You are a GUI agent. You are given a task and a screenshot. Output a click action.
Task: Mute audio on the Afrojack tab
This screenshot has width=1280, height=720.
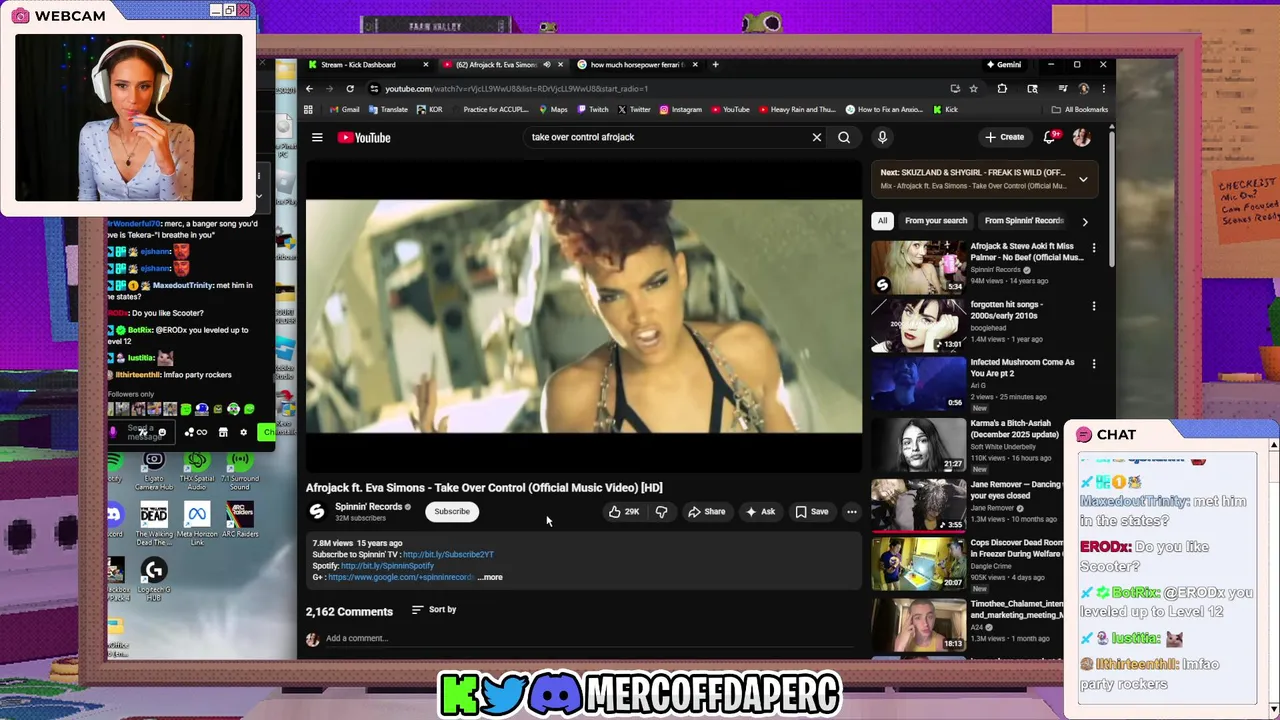(x=546, y=65)
